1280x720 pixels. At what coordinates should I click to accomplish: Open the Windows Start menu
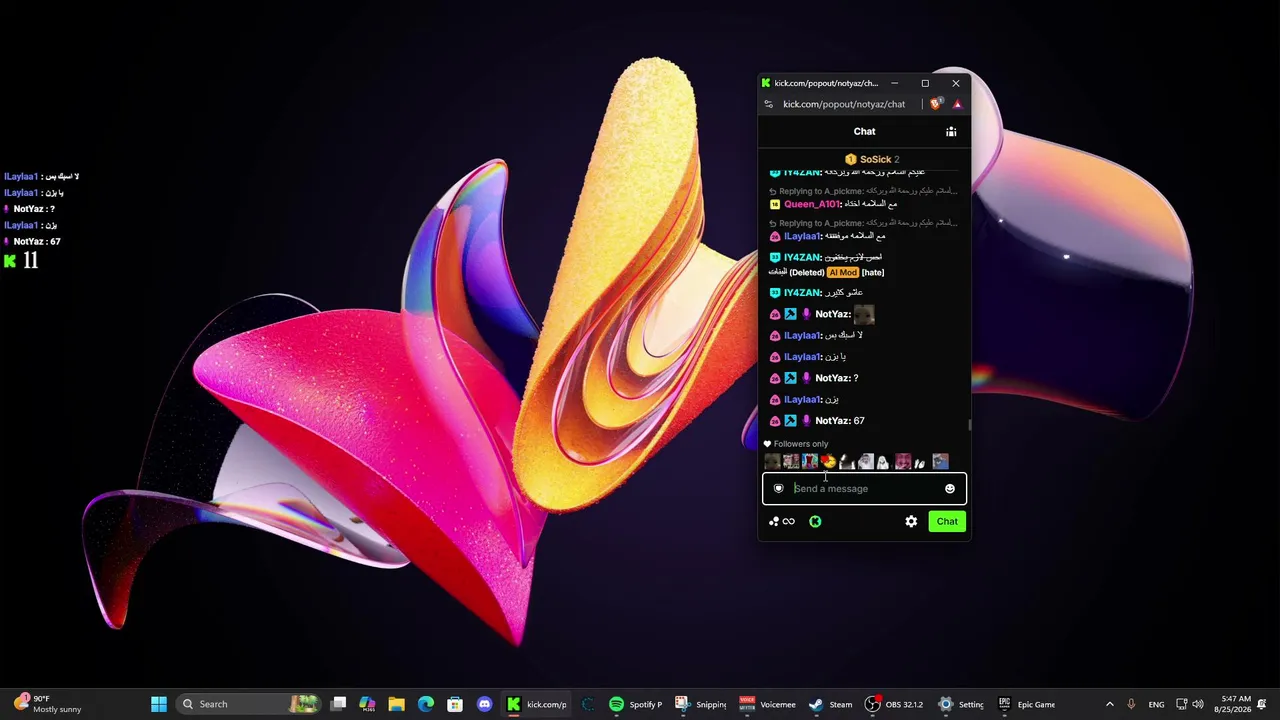pos(159,704)
